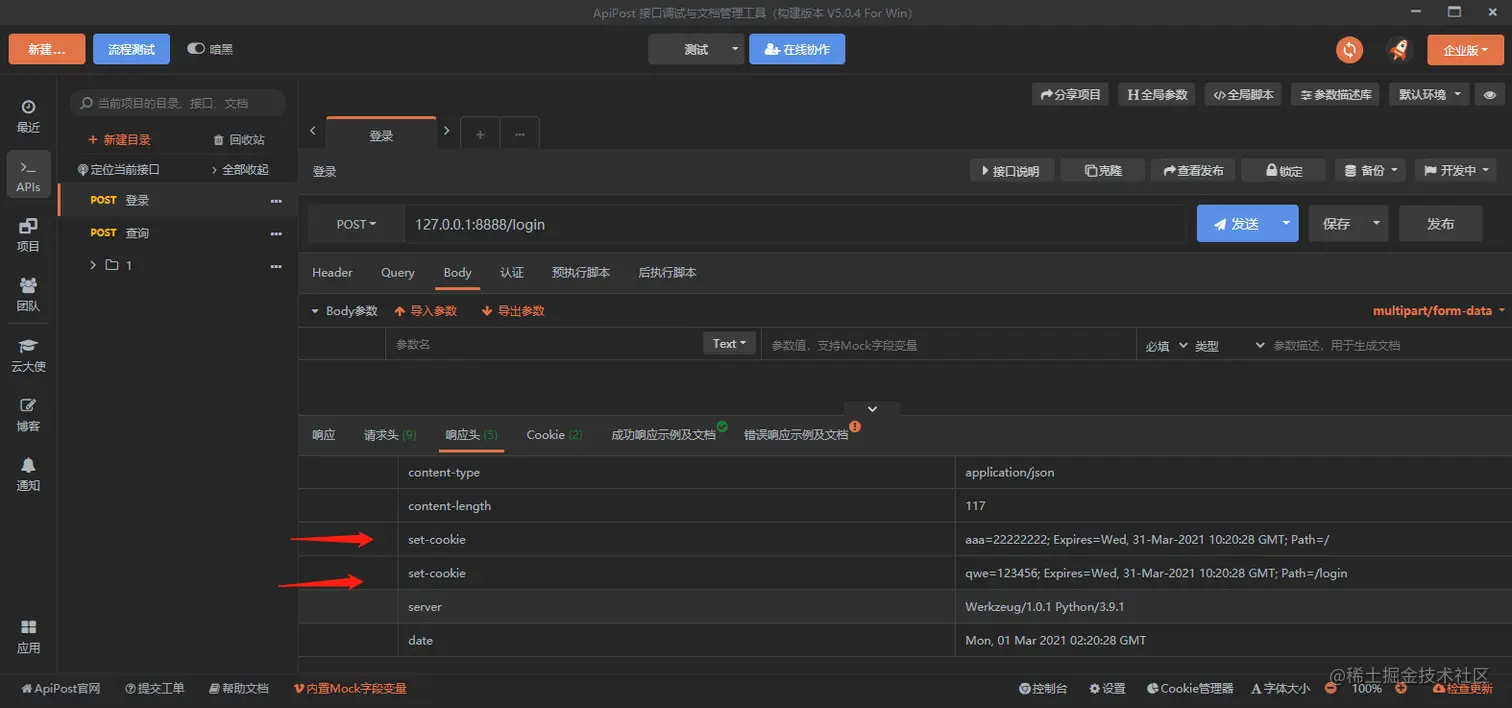The image size is (1512, 708).
Task: Click the 分享项目 share project button
Action: (1071, 94)
